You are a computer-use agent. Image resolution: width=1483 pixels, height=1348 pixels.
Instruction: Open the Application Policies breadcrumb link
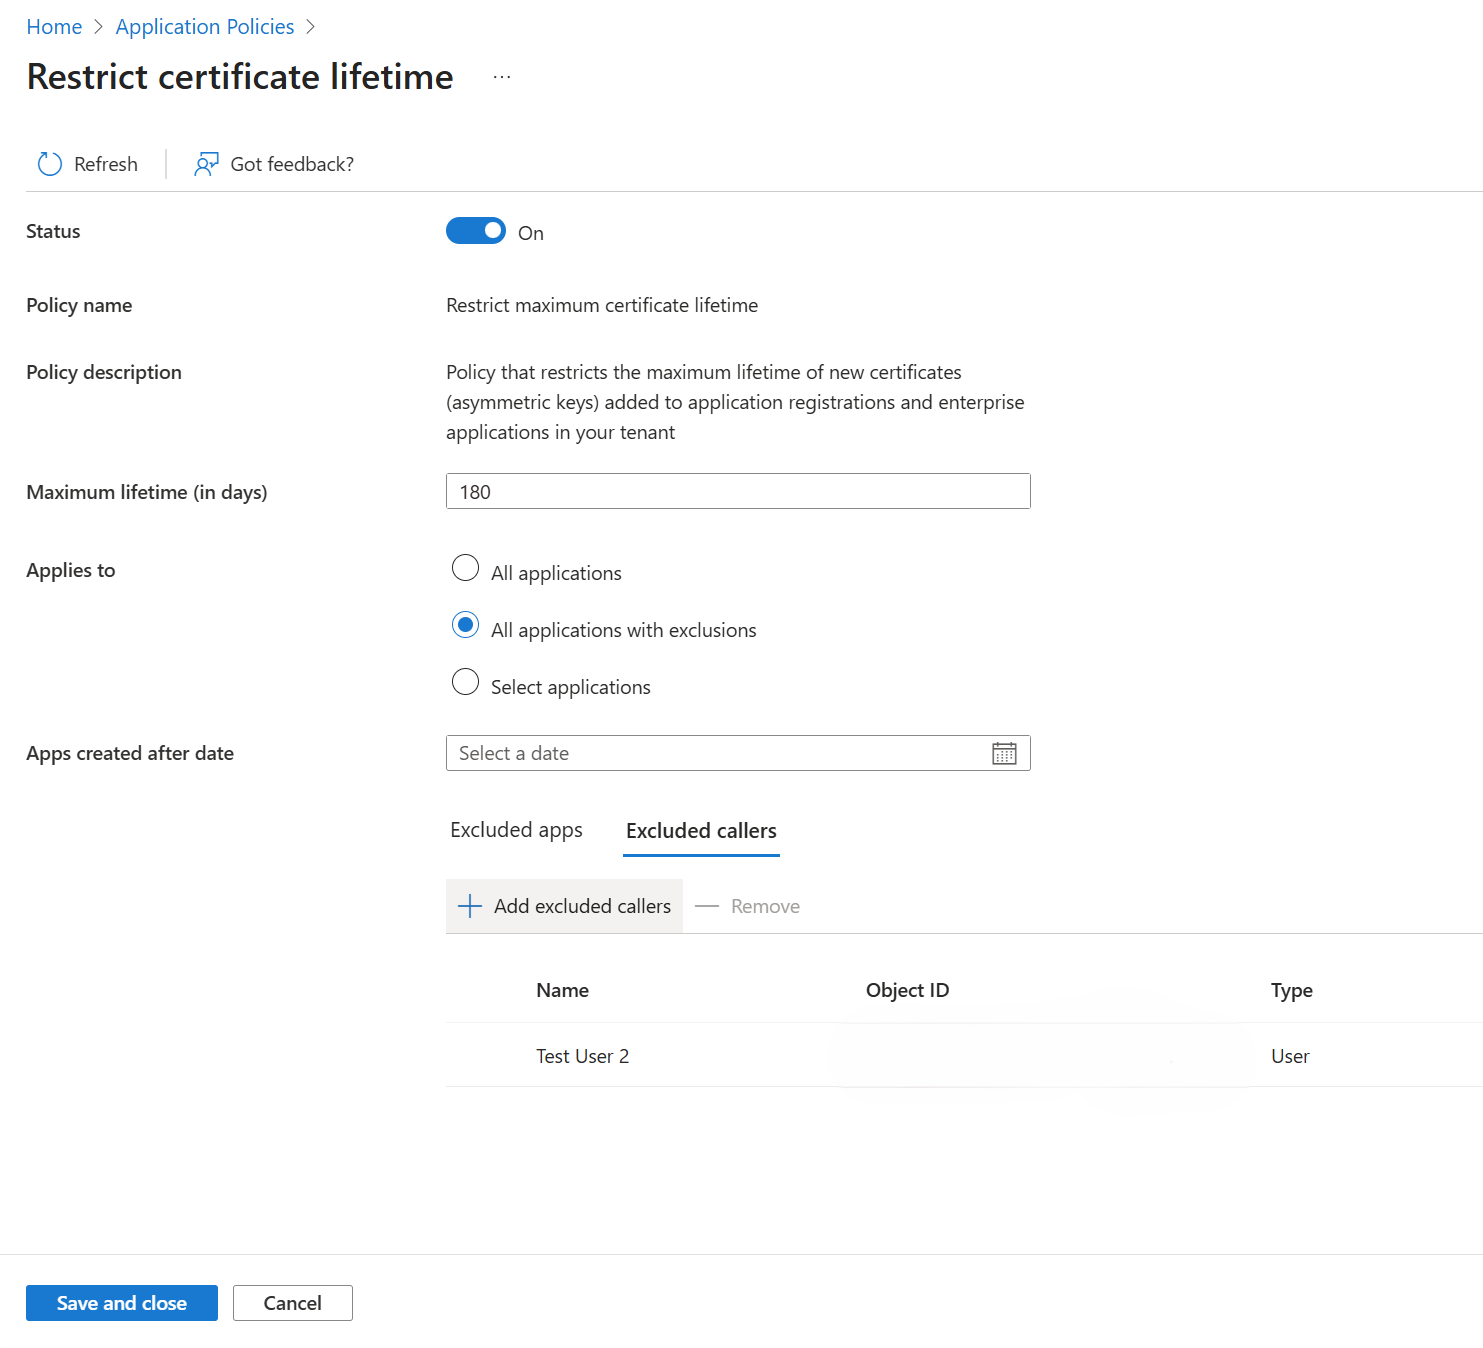(204, 26)
